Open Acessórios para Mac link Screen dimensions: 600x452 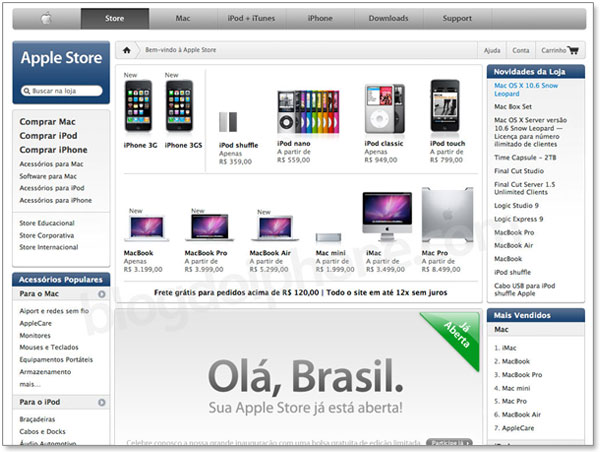pyautogui.click(x=51, y=164)
